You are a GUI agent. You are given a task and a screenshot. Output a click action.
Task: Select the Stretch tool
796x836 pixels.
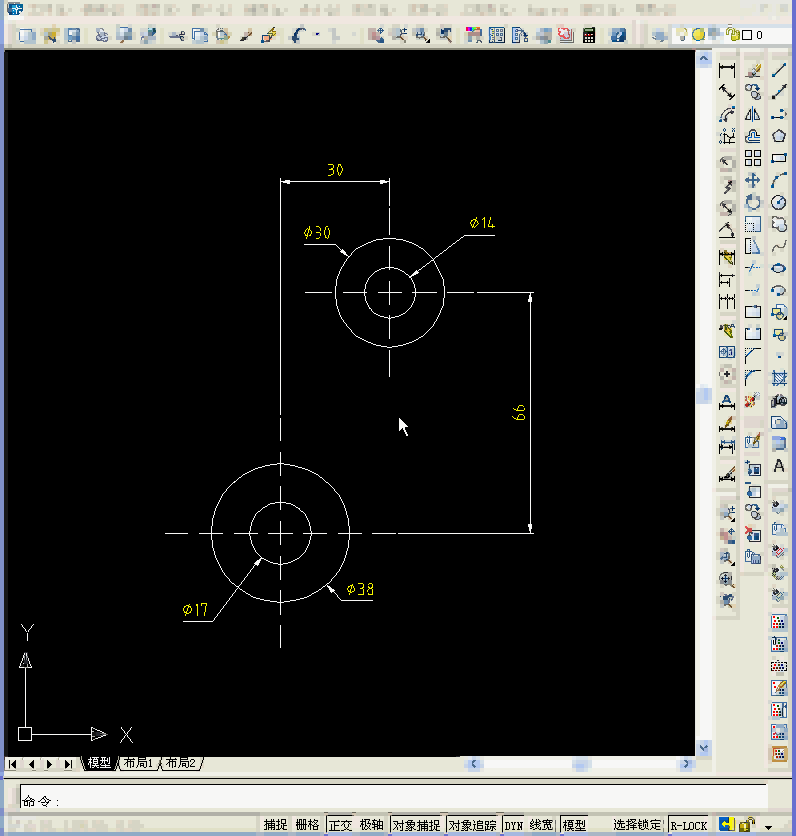(x=753, y=246)
